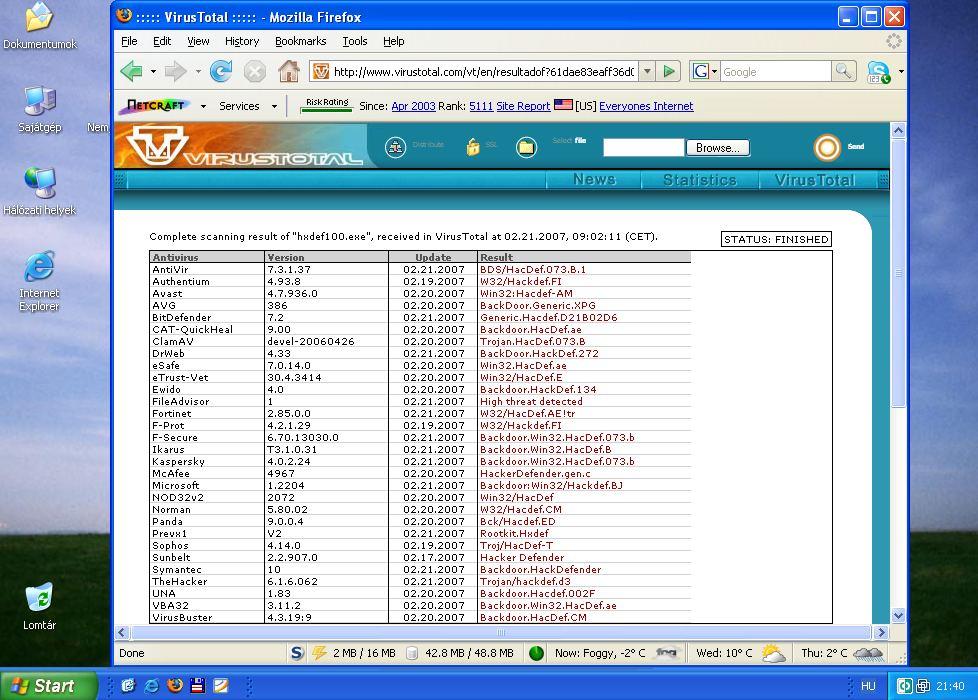Screen dimensions: 978x700
Task: Click the green circle status bar icon
Action: pyautogui.click(x=536, y=653)
